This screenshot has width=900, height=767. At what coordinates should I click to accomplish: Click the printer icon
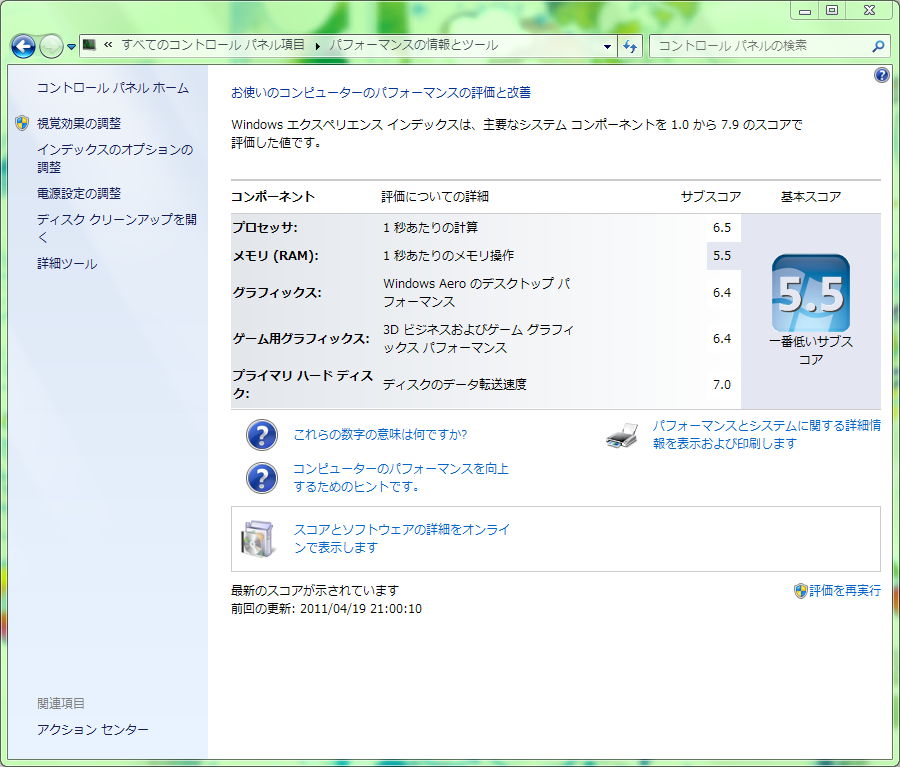click(x=622, y=436)
